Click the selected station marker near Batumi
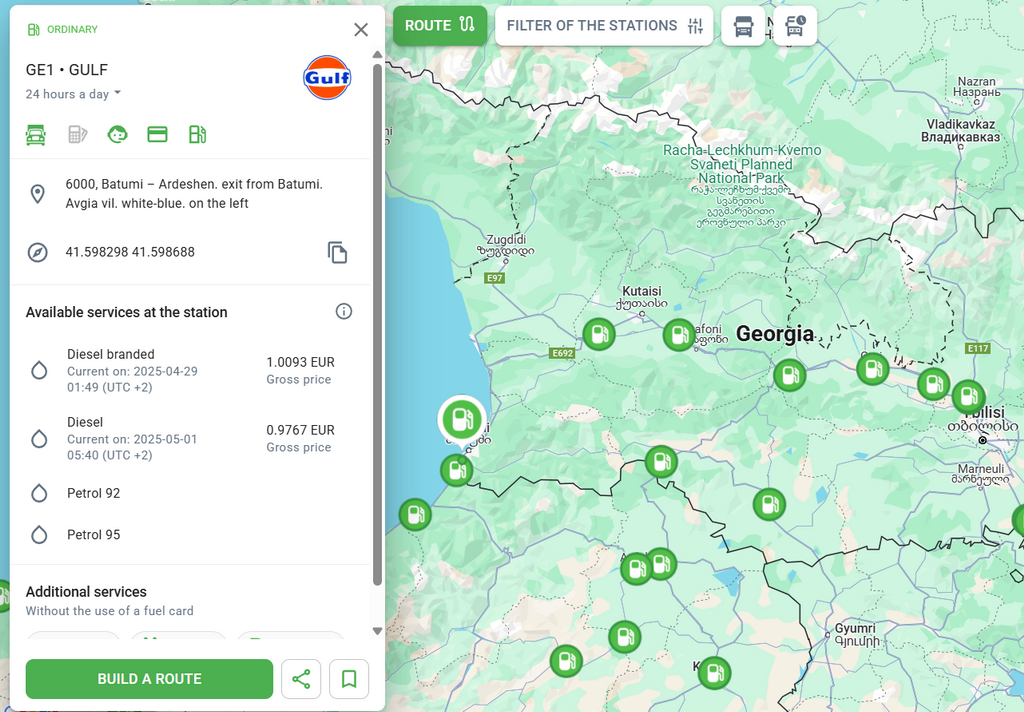 (x=462, y=419)
